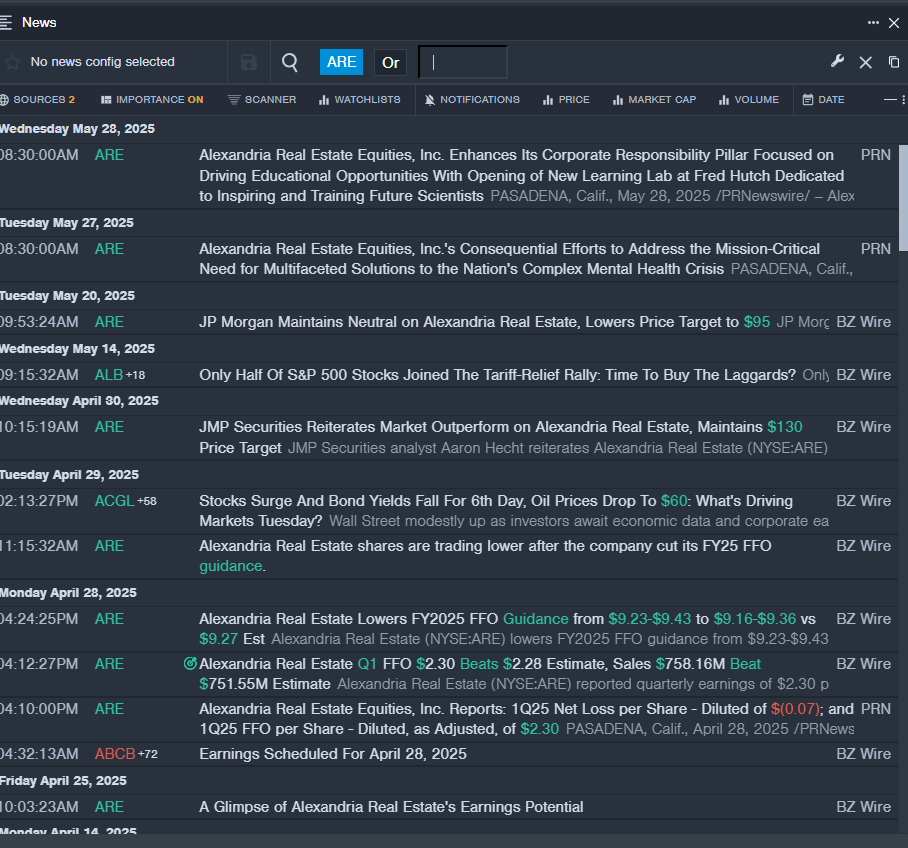Click the Tuesday May 27, 2025 date header
Viewport: 908px width, 848px height.
click(x=67, y=222)
